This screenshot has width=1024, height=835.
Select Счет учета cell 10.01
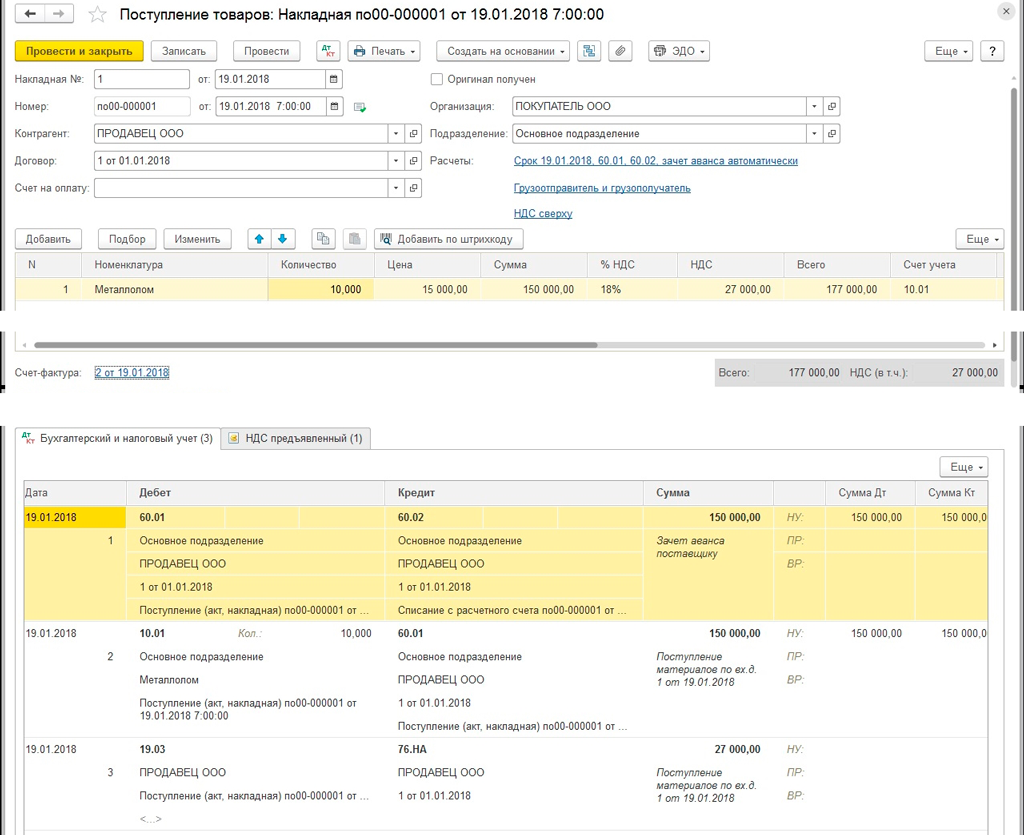coord(944,289)
